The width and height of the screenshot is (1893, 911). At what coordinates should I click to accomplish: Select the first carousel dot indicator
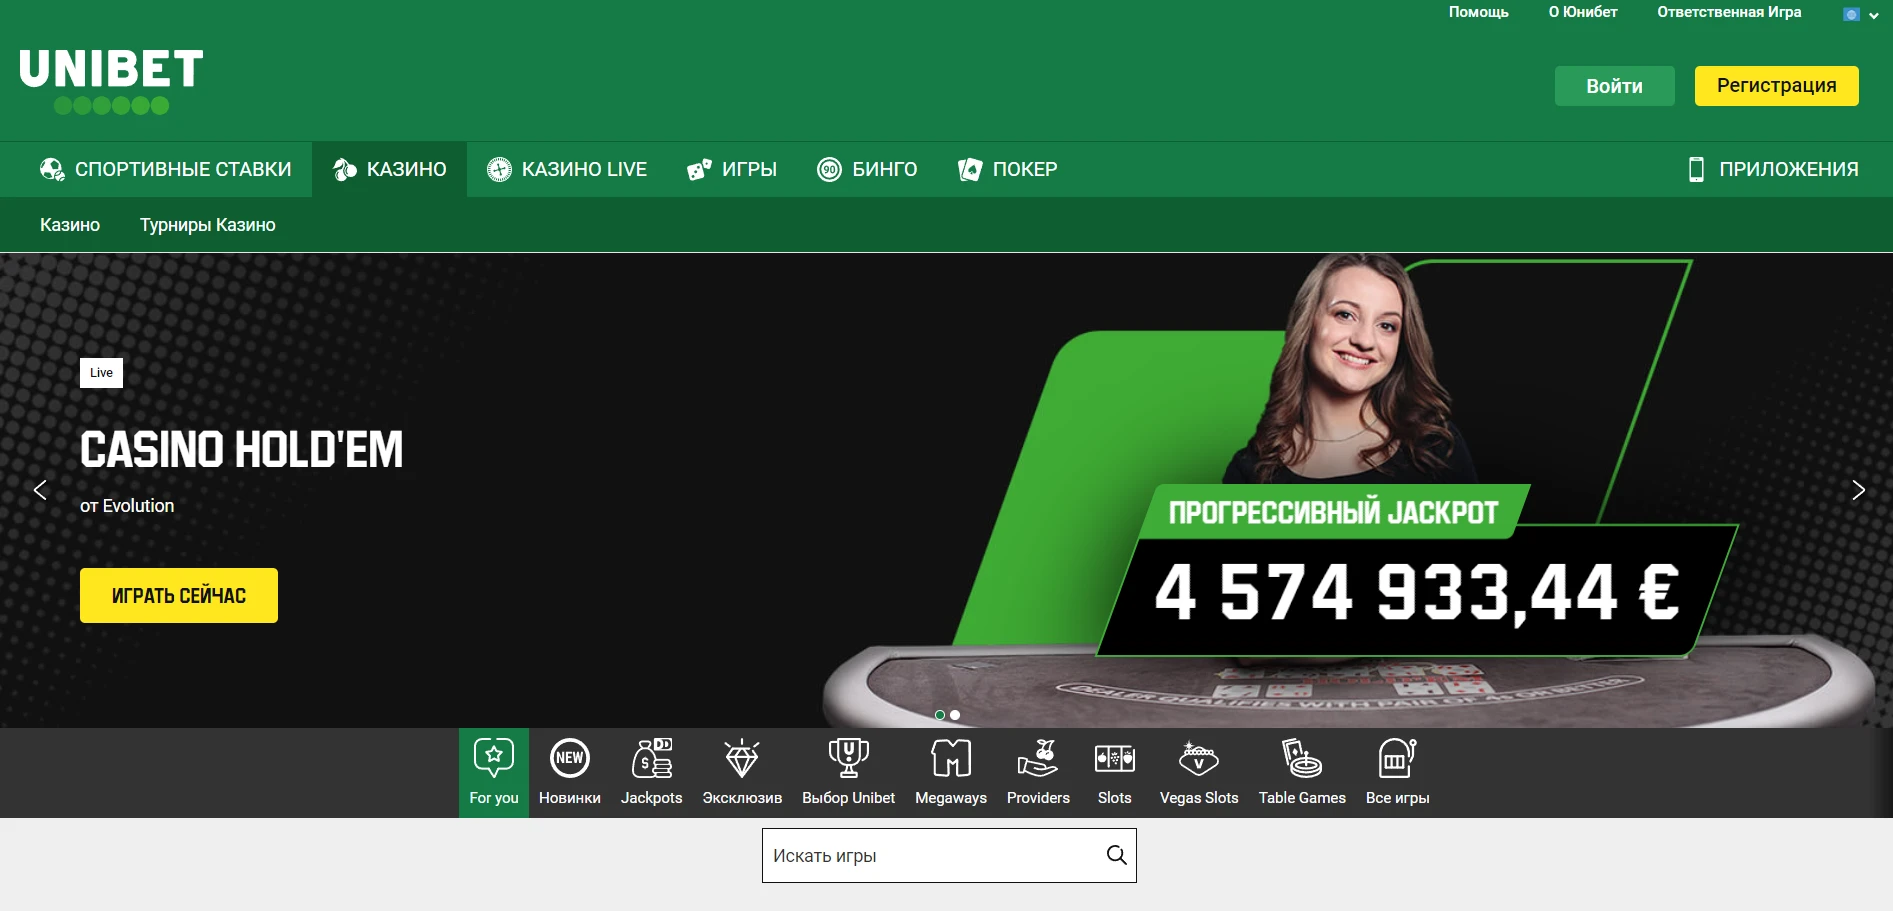tap(939, 715)
